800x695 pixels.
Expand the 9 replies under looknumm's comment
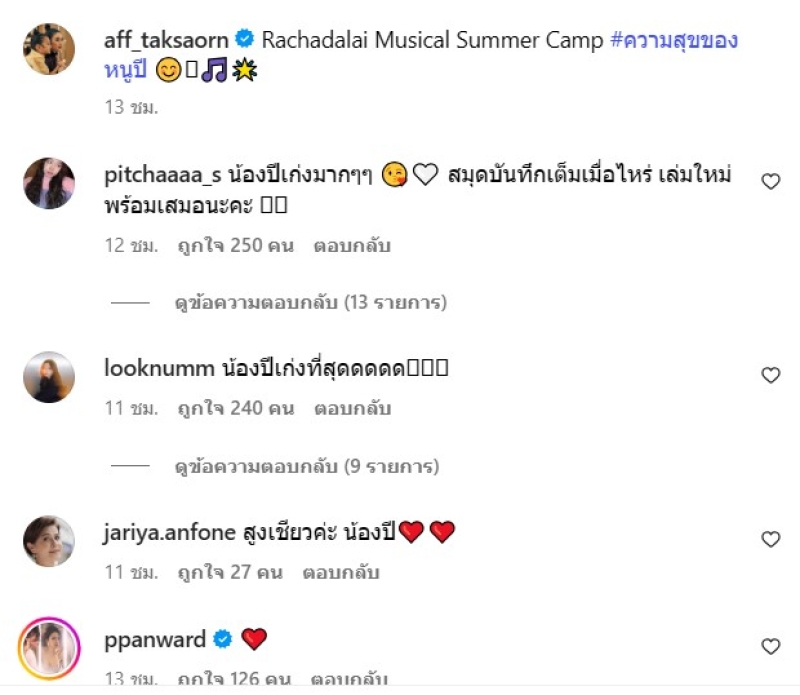click(x=307, y=466)
